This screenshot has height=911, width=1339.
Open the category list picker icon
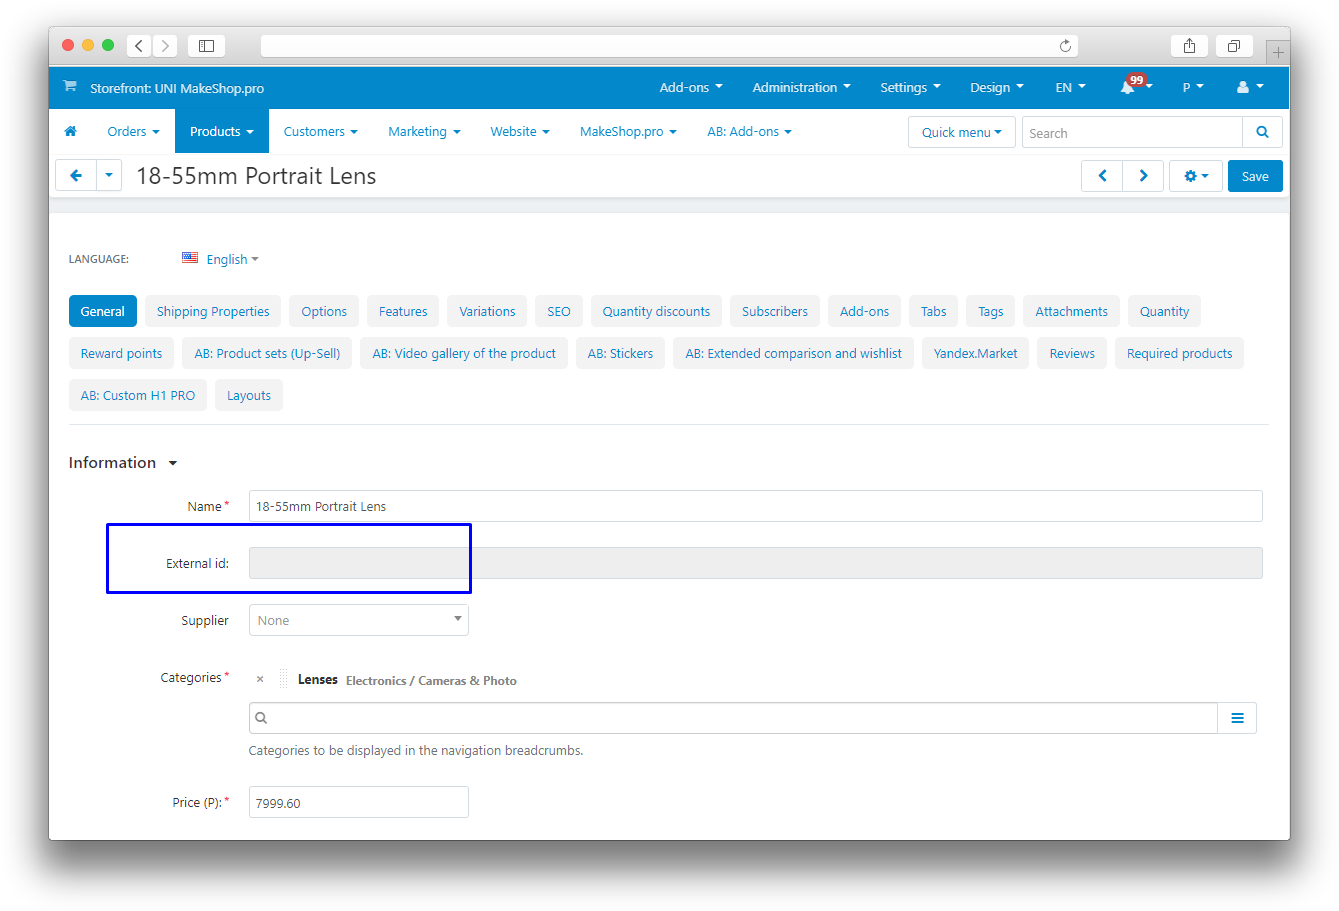tap(1237, 718)
